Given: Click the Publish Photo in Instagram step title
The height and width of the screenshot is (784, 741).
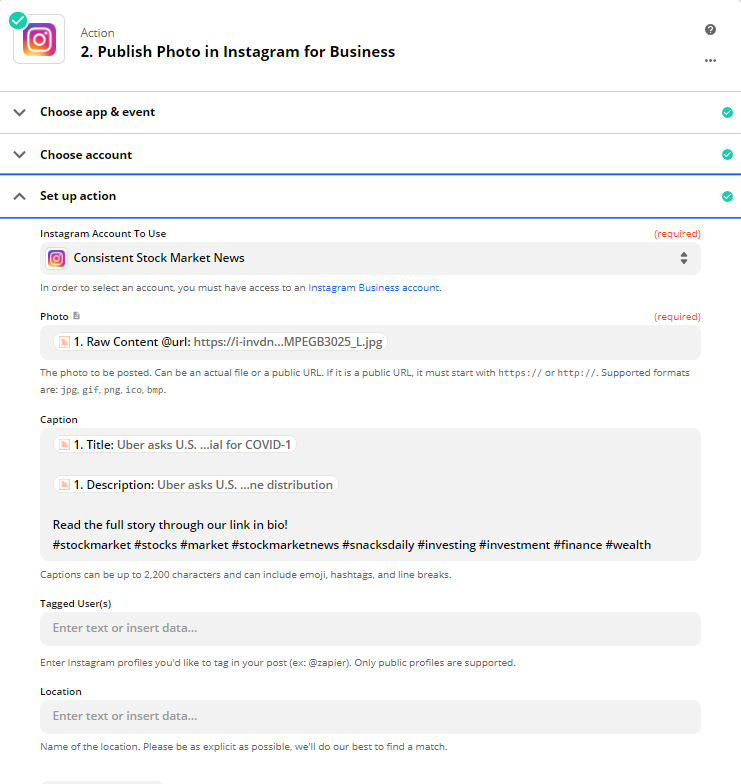Looking at the screenshot, I should click(238, 52).
